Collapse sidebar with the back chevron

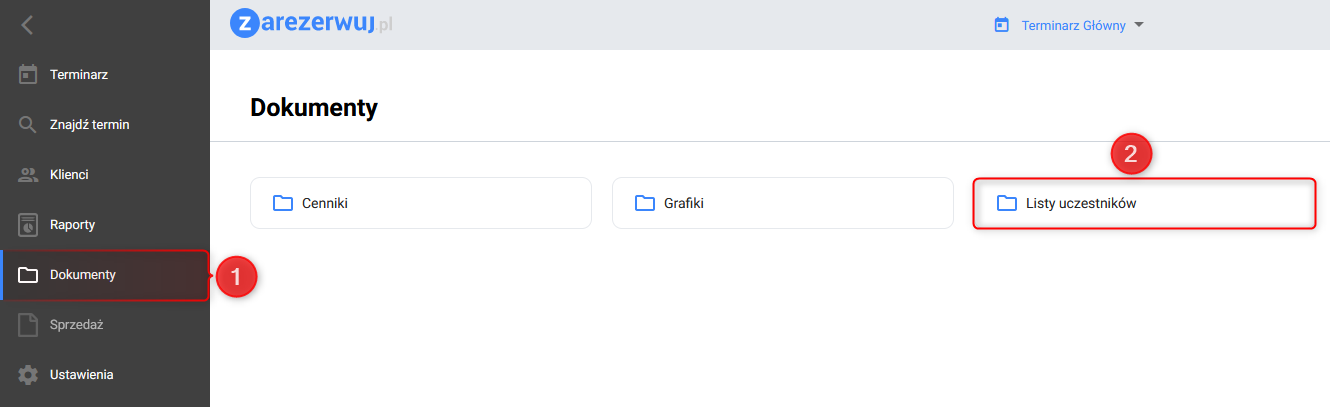27,25
